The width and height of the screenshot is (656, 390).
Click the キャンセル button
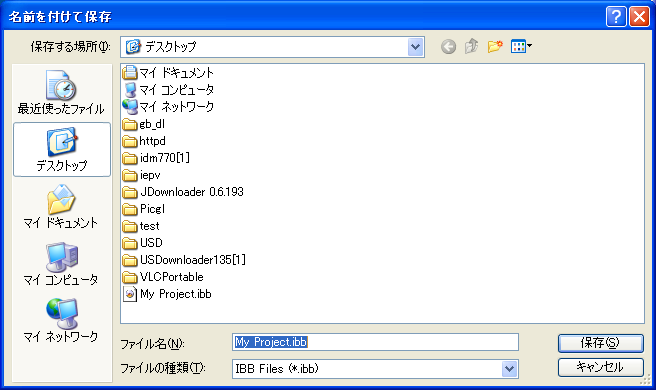pyautogui.click(x=600, y=367)
